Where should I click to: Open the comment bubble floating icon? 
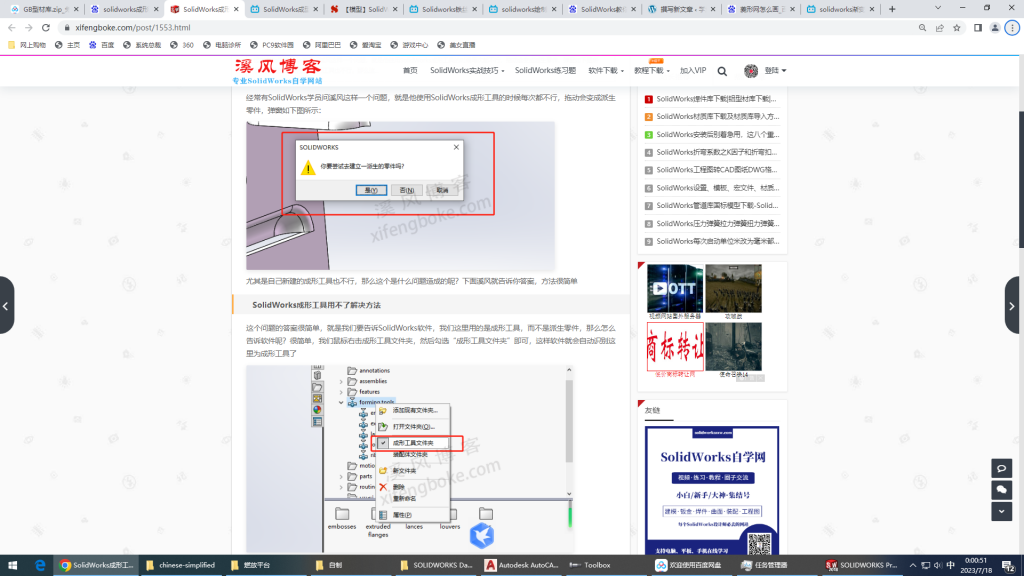(x=1001, y=468)
